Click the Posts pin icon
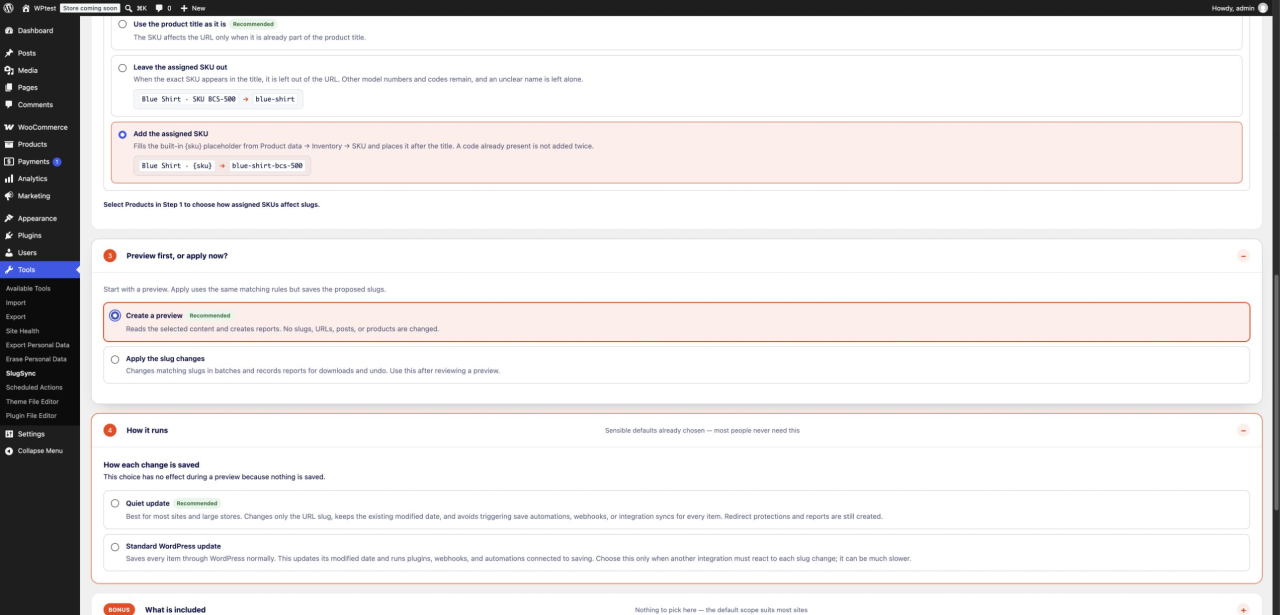The image size is (1280, 615). pos(9,53)
